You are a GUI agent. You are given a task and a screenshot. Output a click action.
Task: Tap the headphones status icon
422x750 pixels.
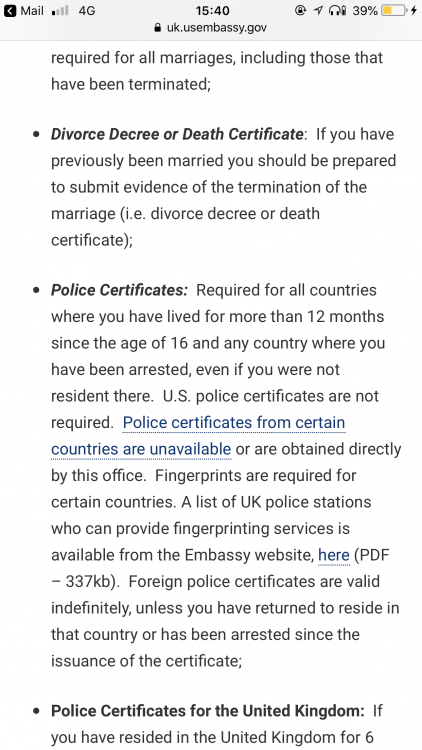click(x=338, y=11)
